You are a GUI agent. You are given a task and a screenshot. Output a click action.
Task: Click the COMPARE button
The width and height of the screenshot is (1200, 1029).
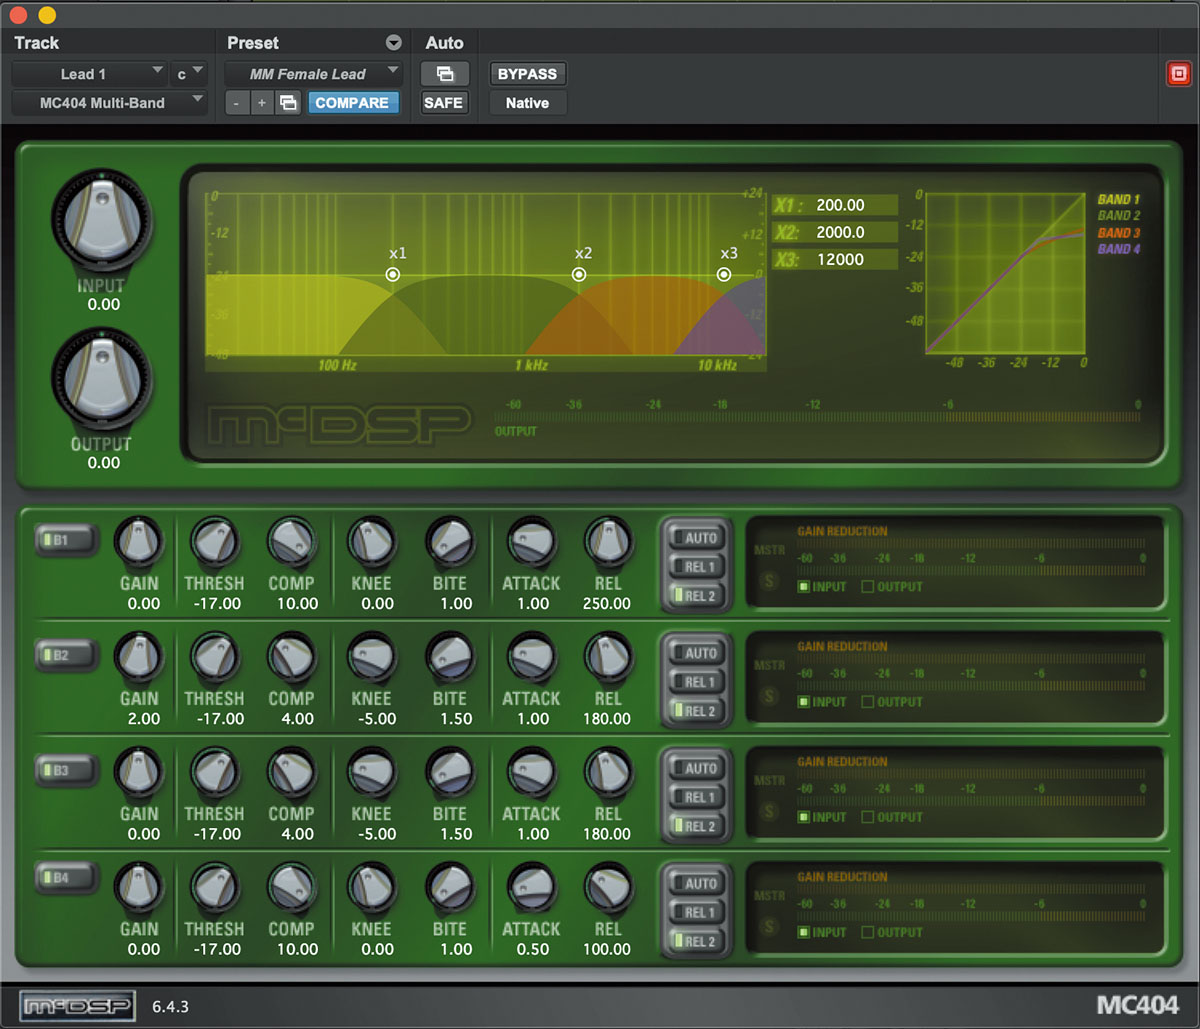(352, 102)
